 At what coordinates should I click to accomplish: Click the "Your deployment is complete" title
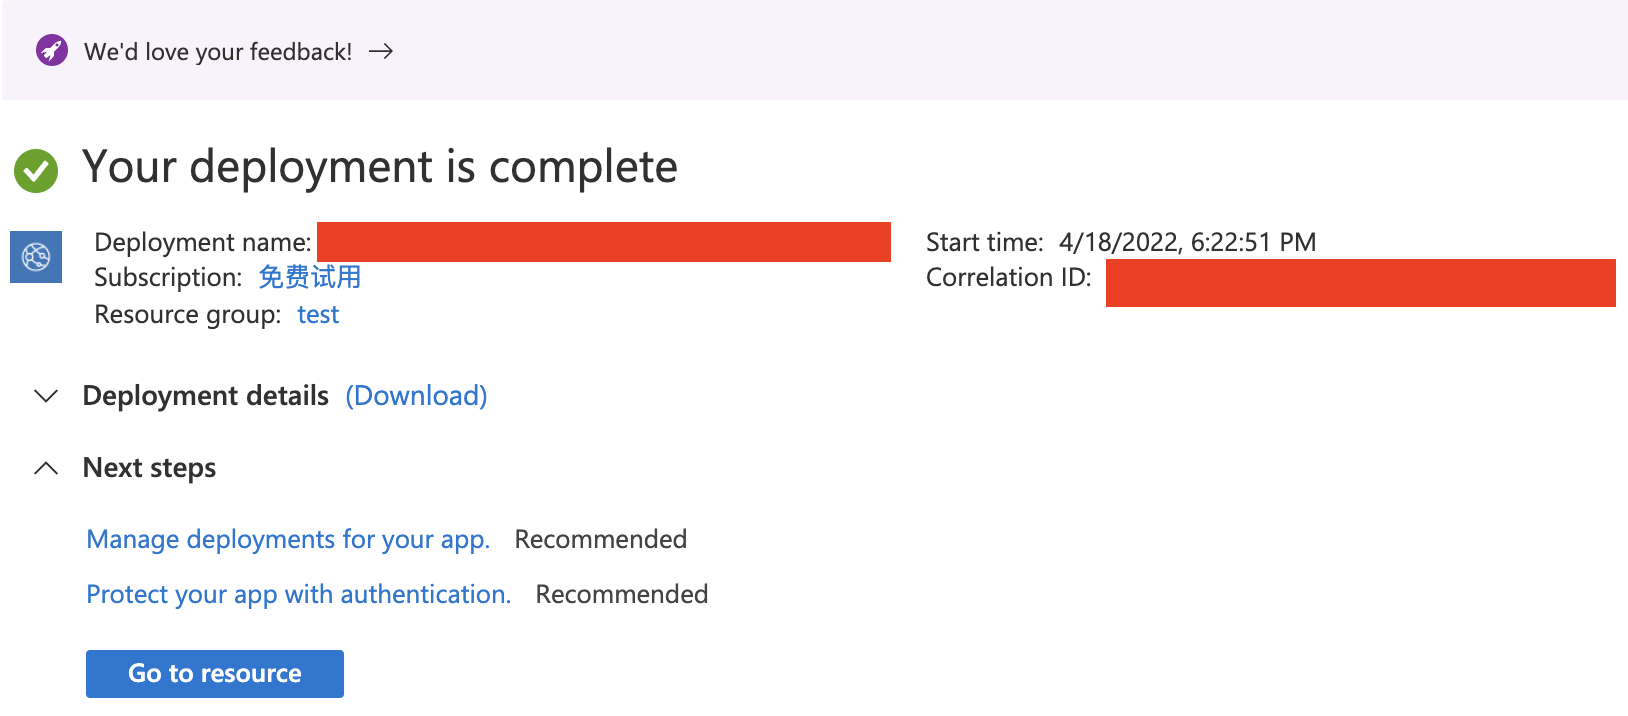379,167
